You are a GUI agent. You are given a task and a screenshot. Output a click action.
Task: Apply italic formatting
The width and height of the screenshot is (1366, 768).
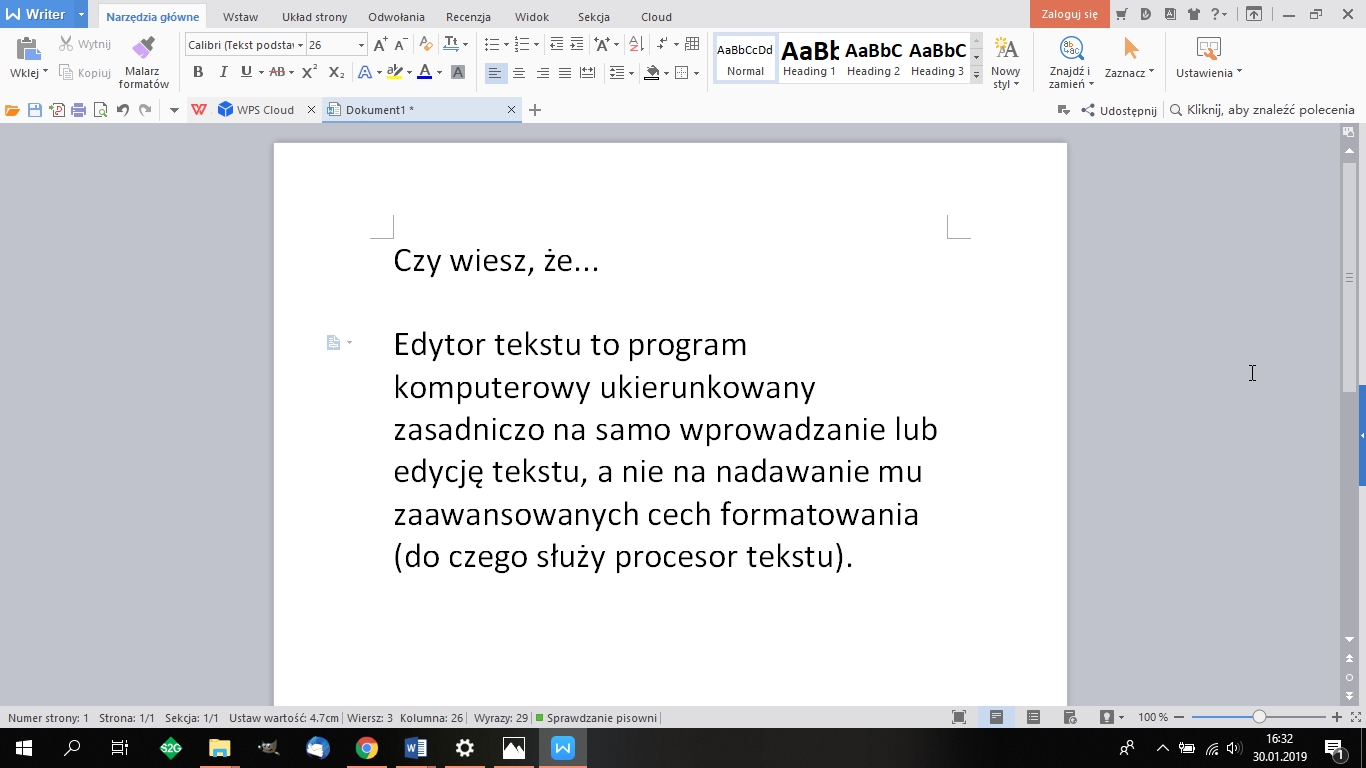click(223, 71)
